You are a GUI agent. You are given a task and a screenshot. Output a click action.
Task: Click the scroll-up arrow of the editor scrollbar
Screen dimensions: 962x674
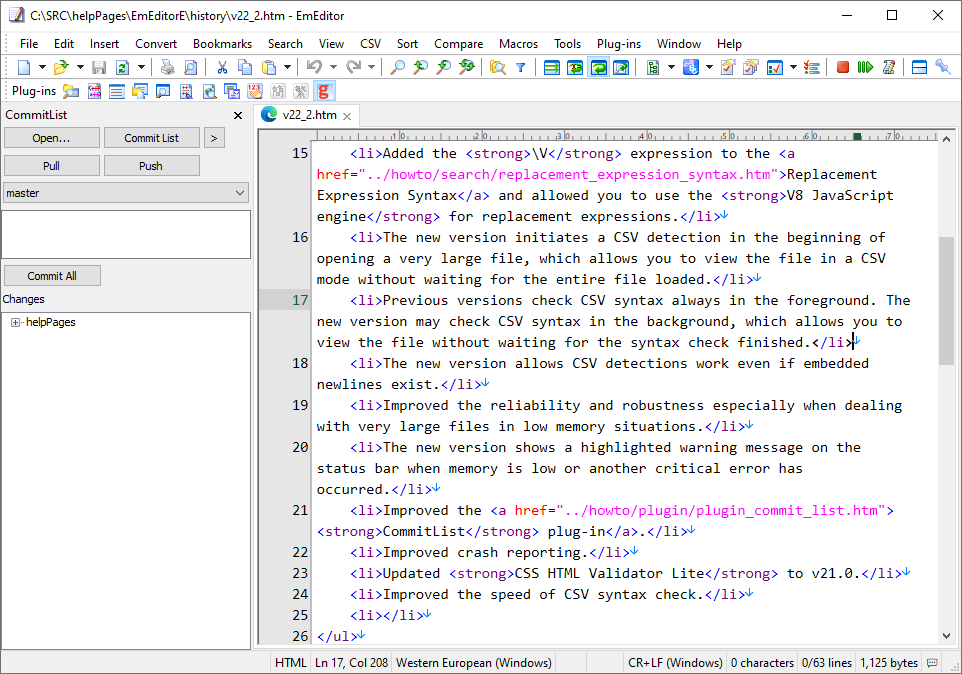point(946,139)
